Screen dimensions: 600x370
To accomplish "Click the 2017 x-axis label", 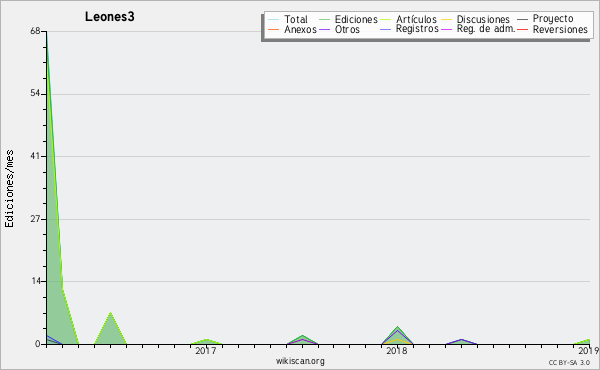I will [206, 350].
